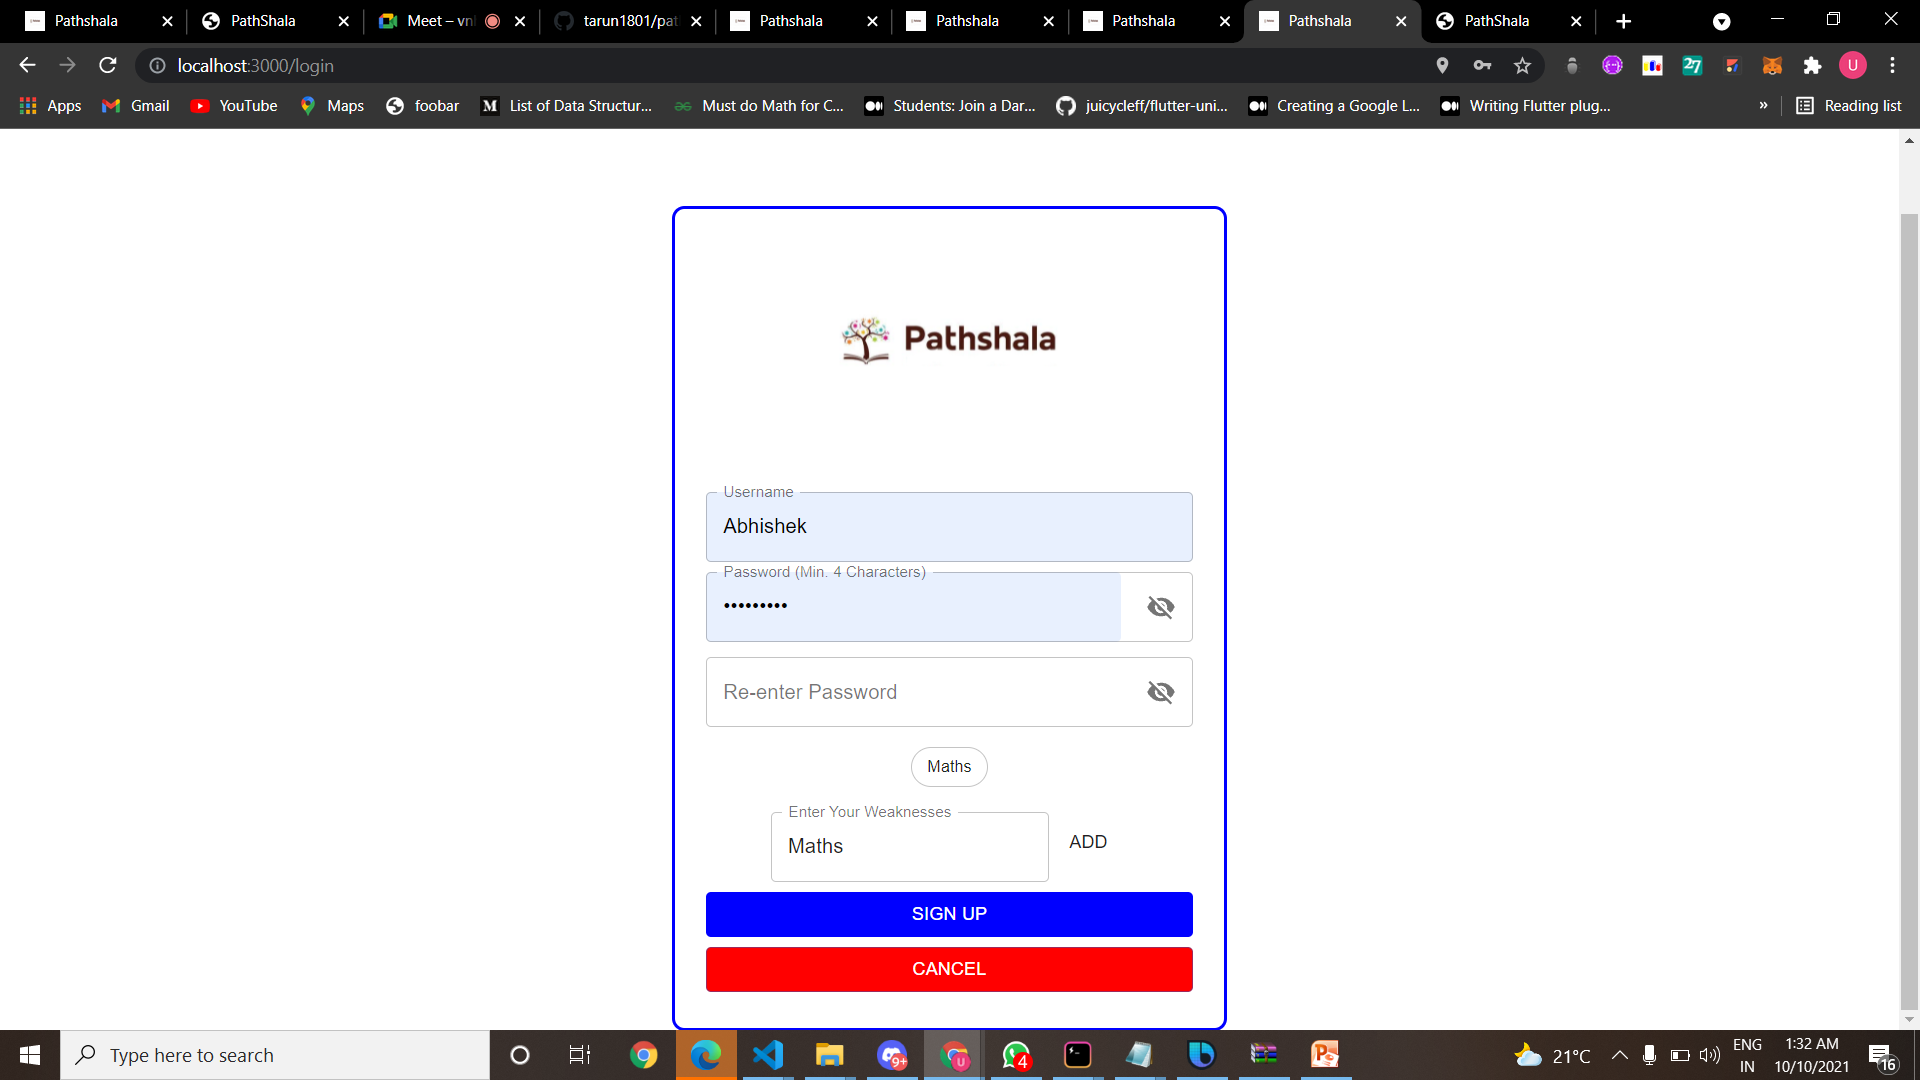Image resolution: width=1920 pixels, height=1080 pixels.
Task: Click the Windows Start button
Action: pyautogui.click(x=30, y=1055)
